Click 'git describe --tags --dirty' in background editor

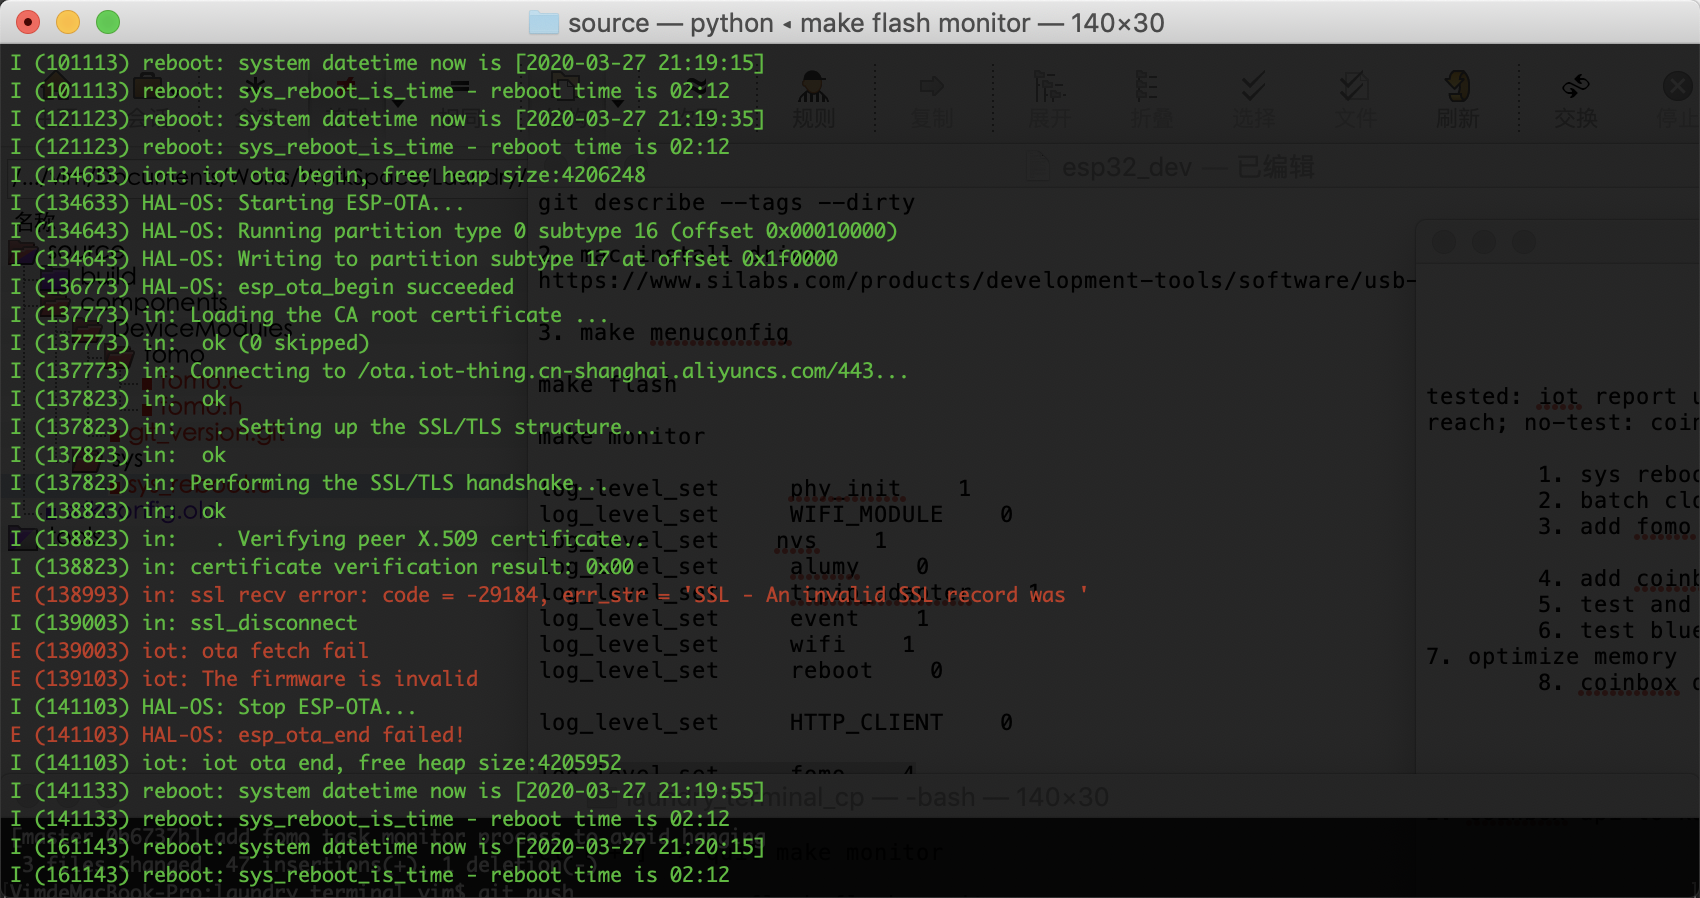[x=726, y=203]
